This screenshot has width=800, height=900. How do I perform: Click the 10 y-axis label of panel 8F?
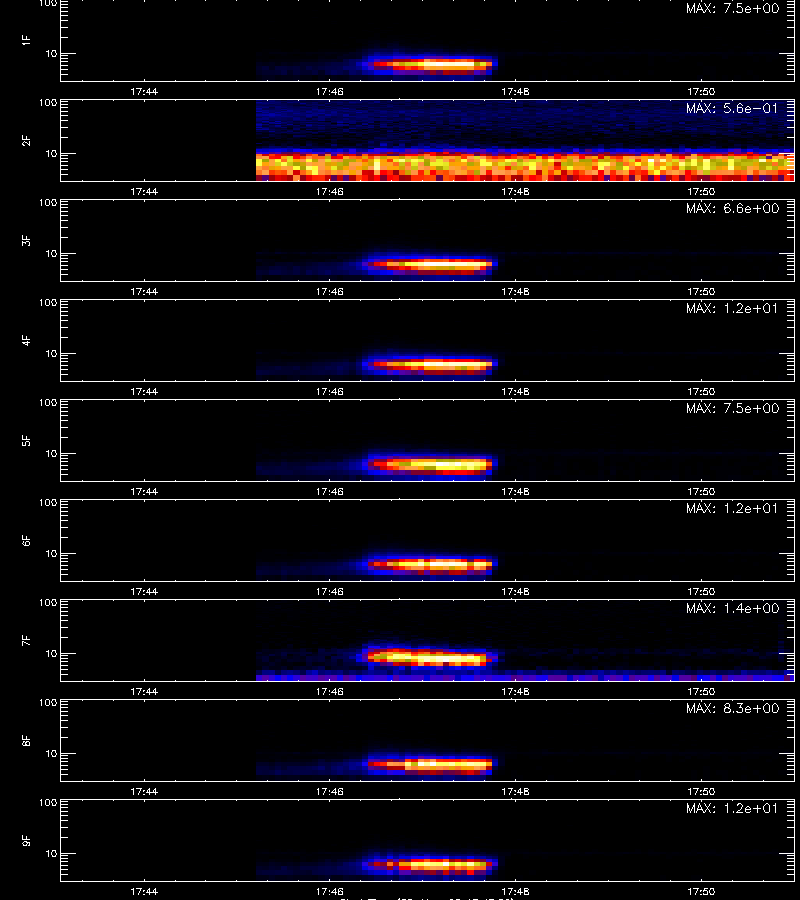click(52, 754)
